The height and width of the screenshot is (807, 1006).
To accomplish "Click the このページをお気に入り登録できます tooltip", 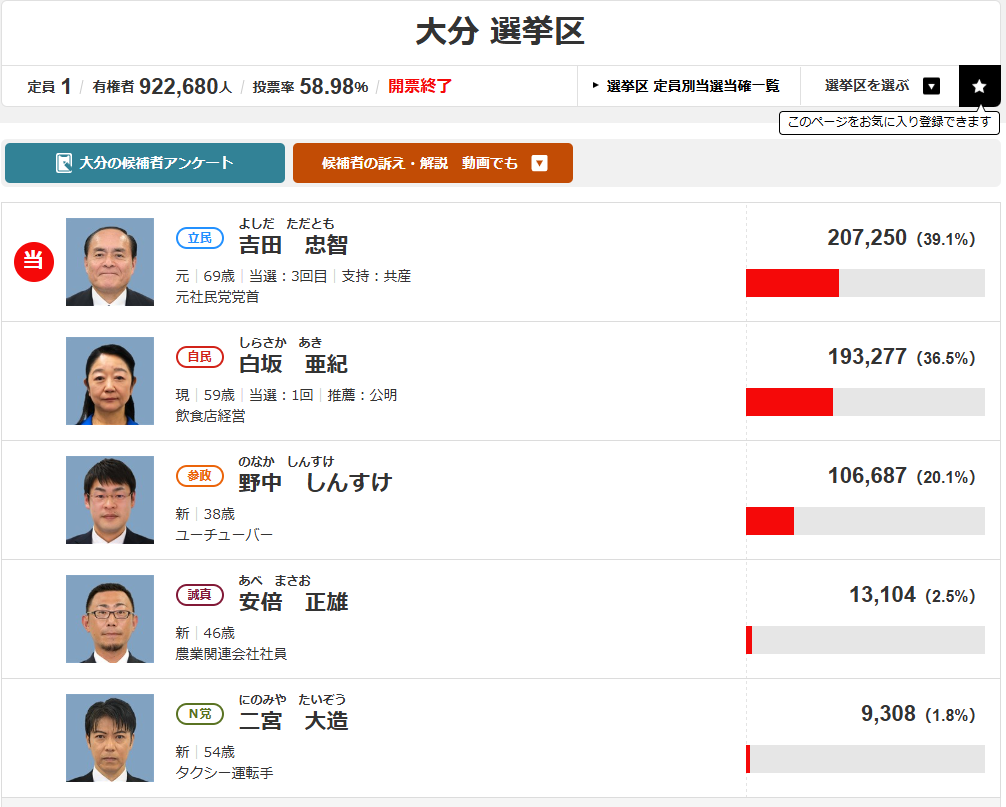I will [x=889, y=122].
